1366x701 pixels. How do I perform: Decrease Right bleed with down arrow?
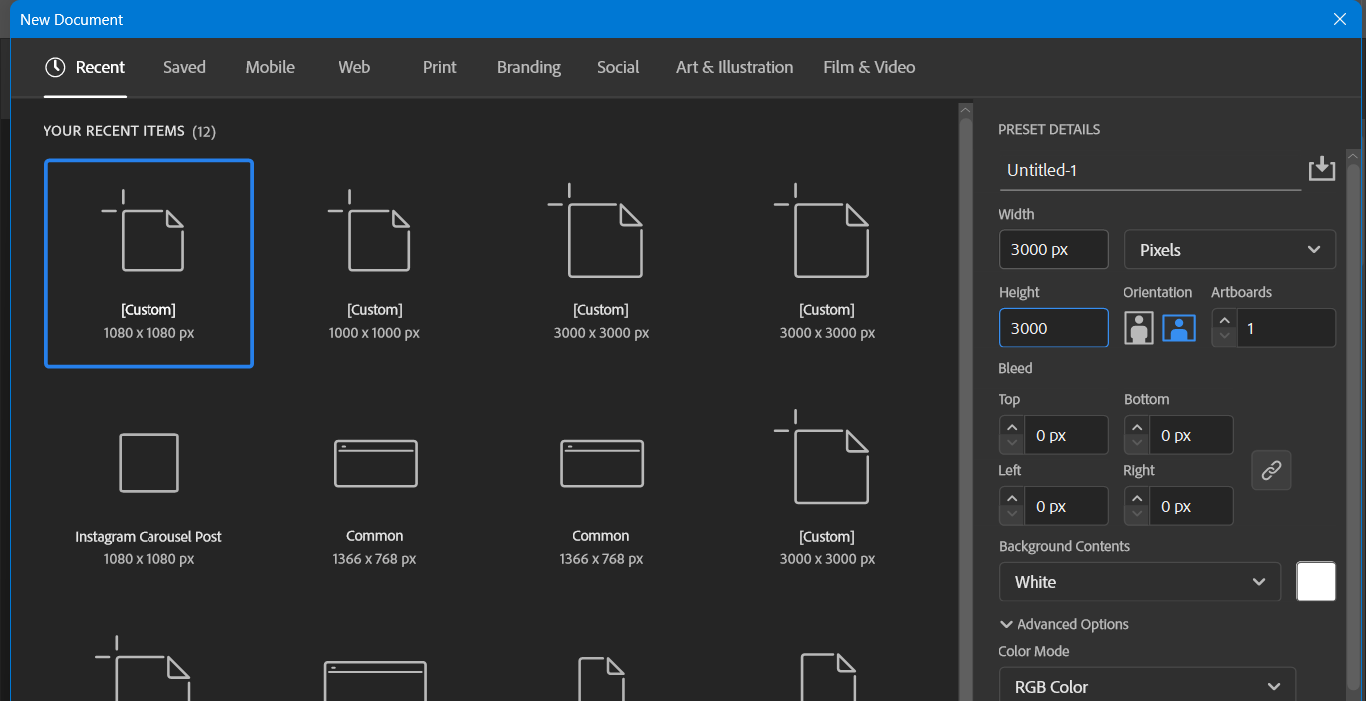(x=1137, y=515)
